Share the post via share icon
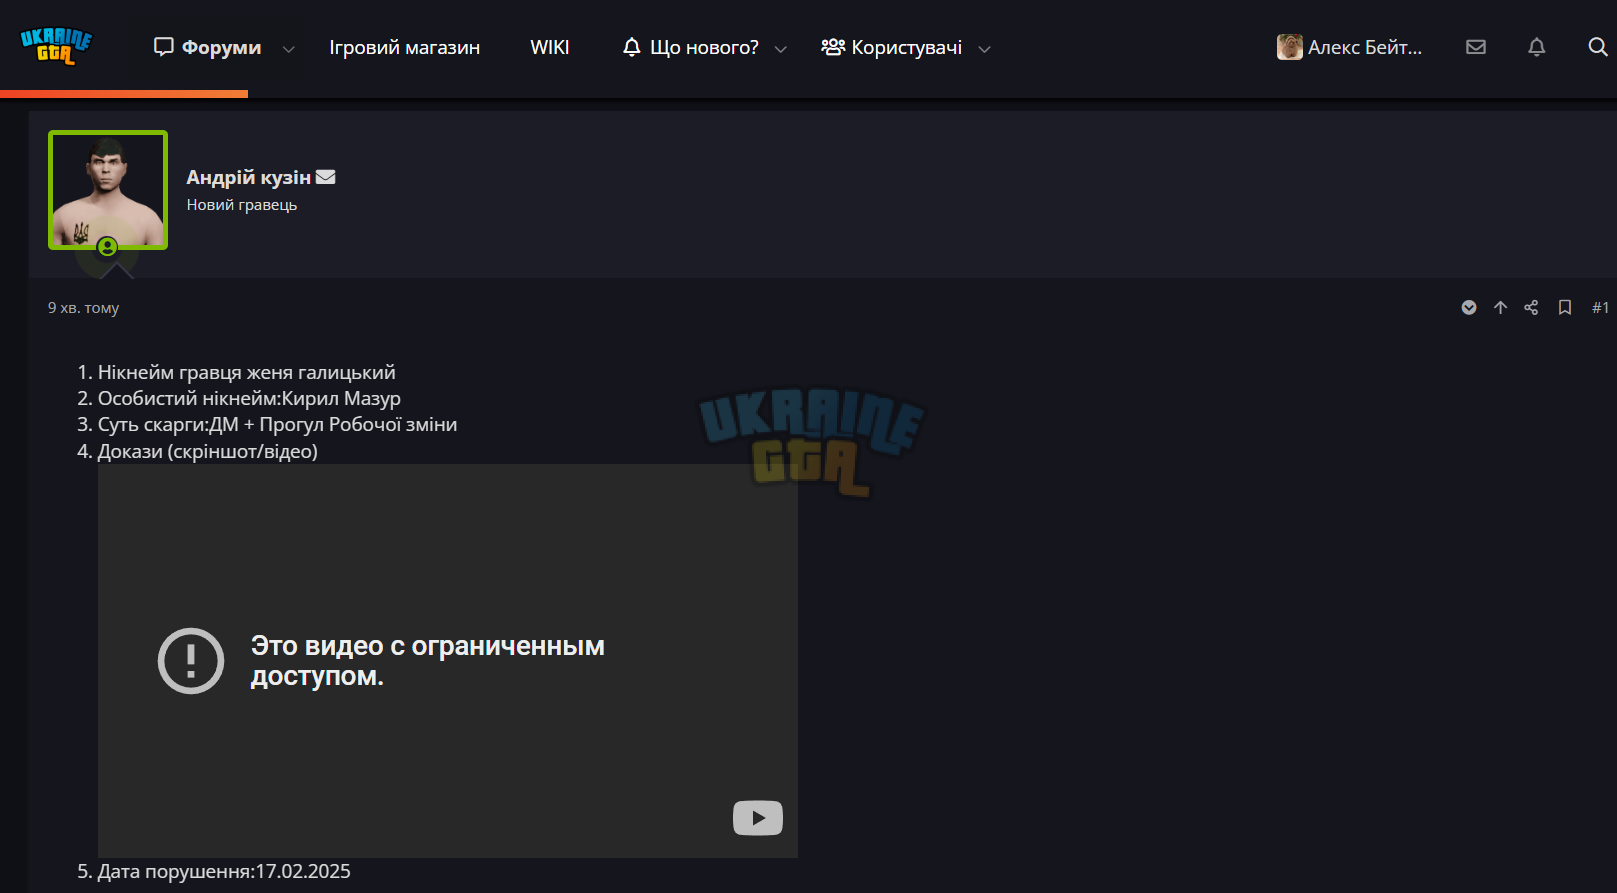The width and height of the screenshot is (1617, 893). pos(1531,307)
